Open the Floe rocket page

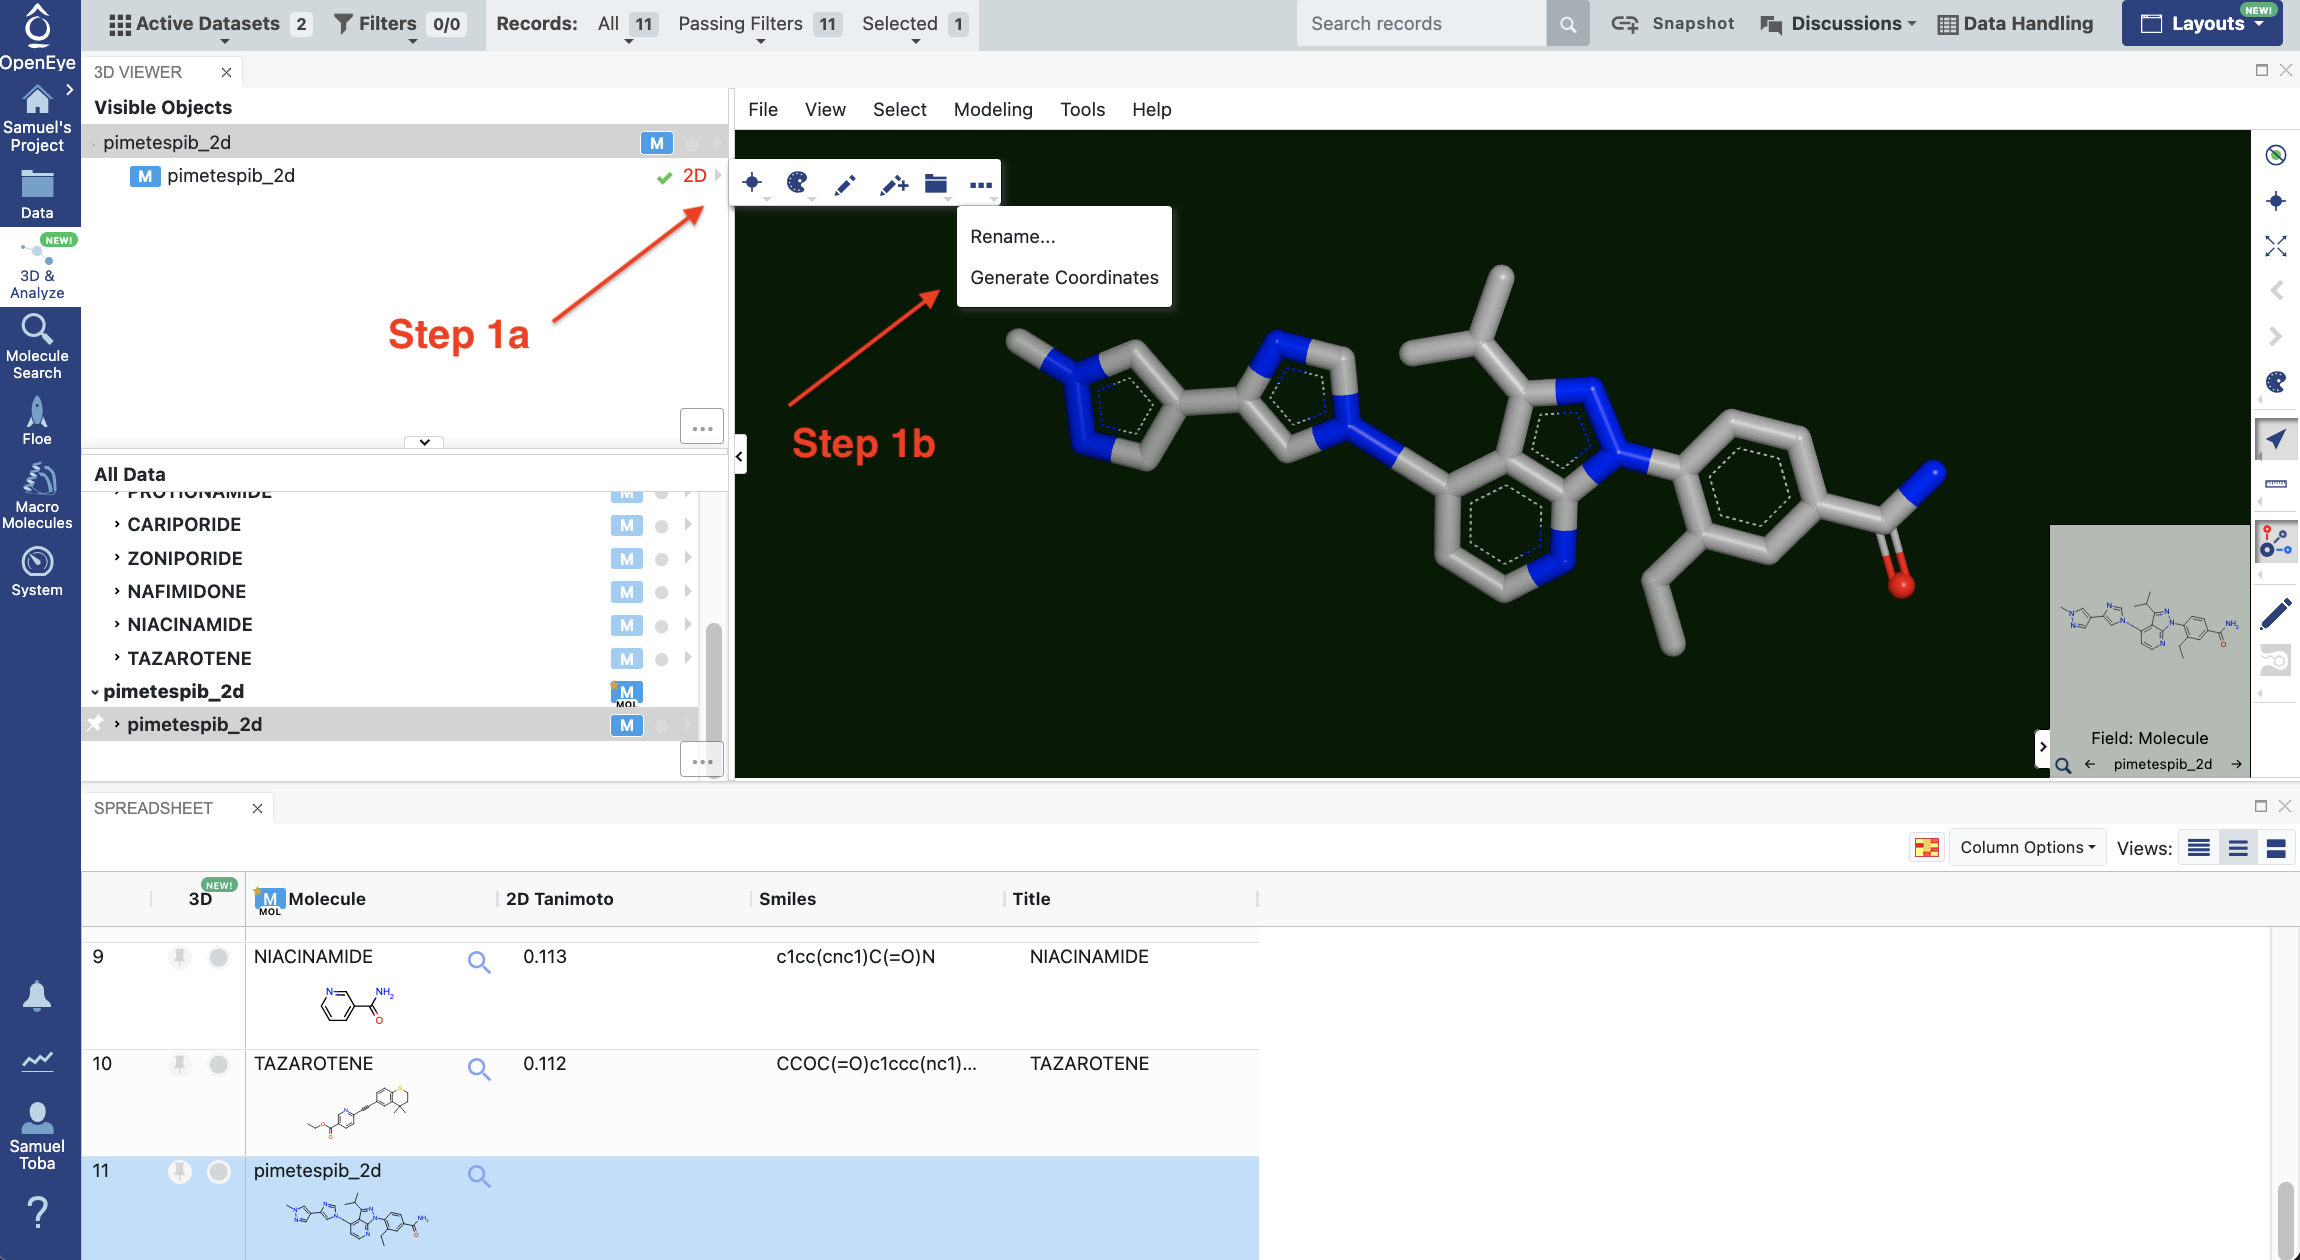point(37,421)
